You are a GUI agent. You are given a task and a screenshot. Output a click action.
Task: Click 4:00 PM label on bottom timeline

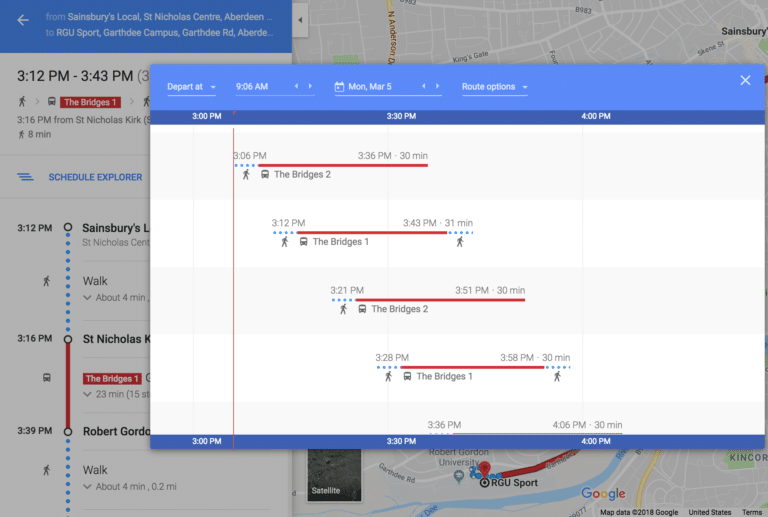[596, 441]
